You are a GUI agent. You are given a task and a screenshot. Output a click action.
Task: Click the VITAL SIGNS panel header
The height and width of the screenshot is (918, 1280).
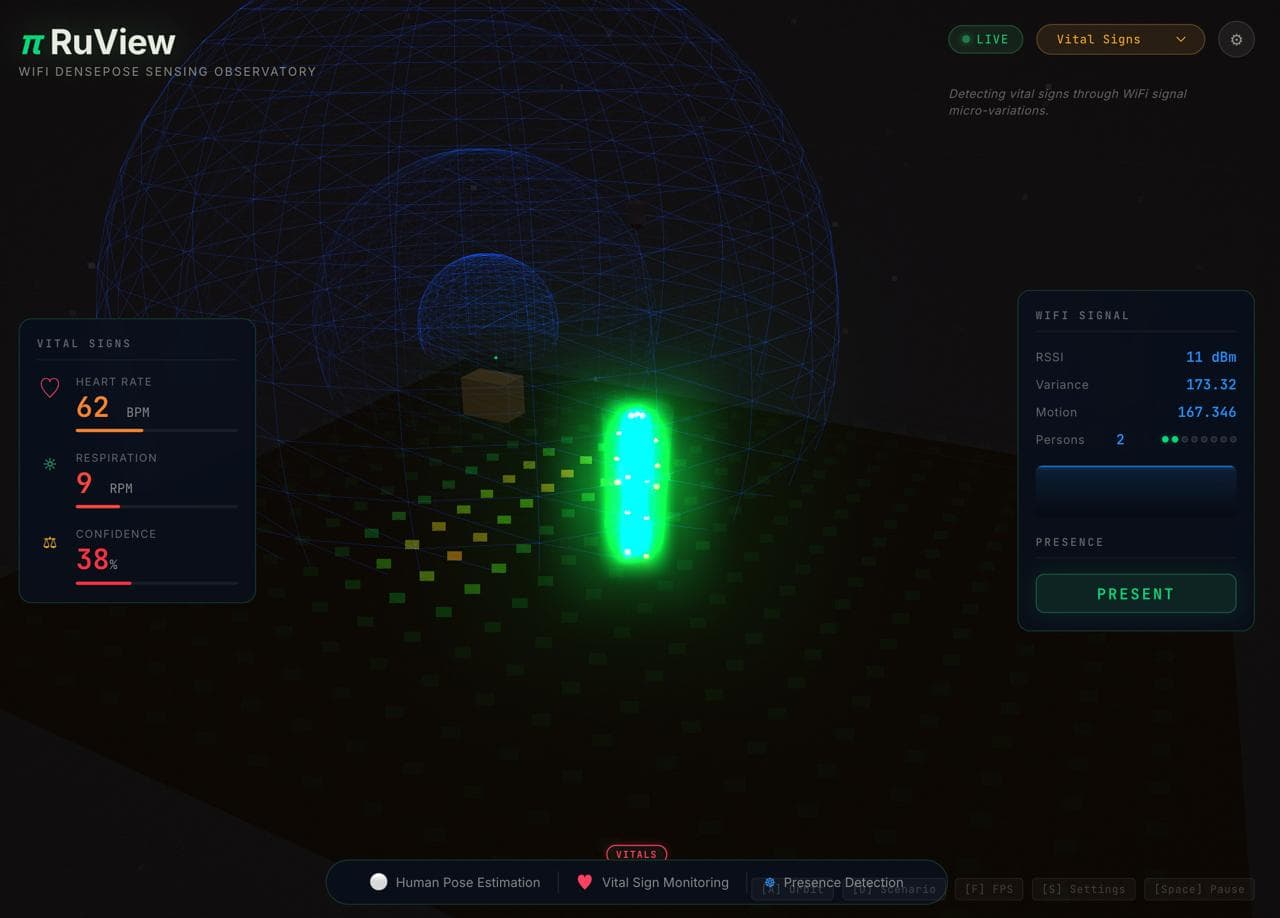click(x=84, y=343)
